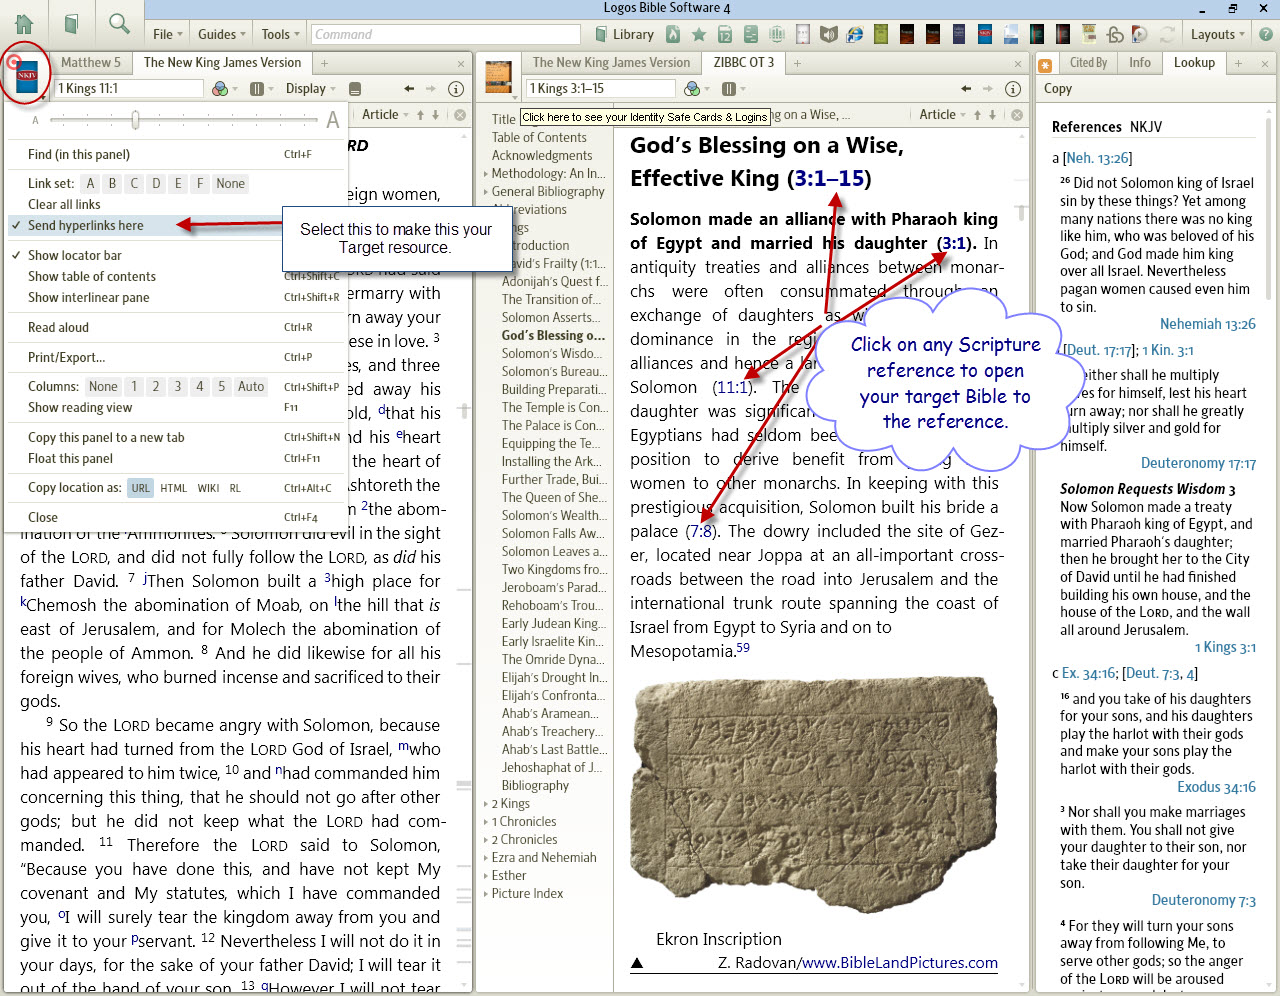
Task: Set link set to None
Action: pyautogui.click(x=230, y=183)
